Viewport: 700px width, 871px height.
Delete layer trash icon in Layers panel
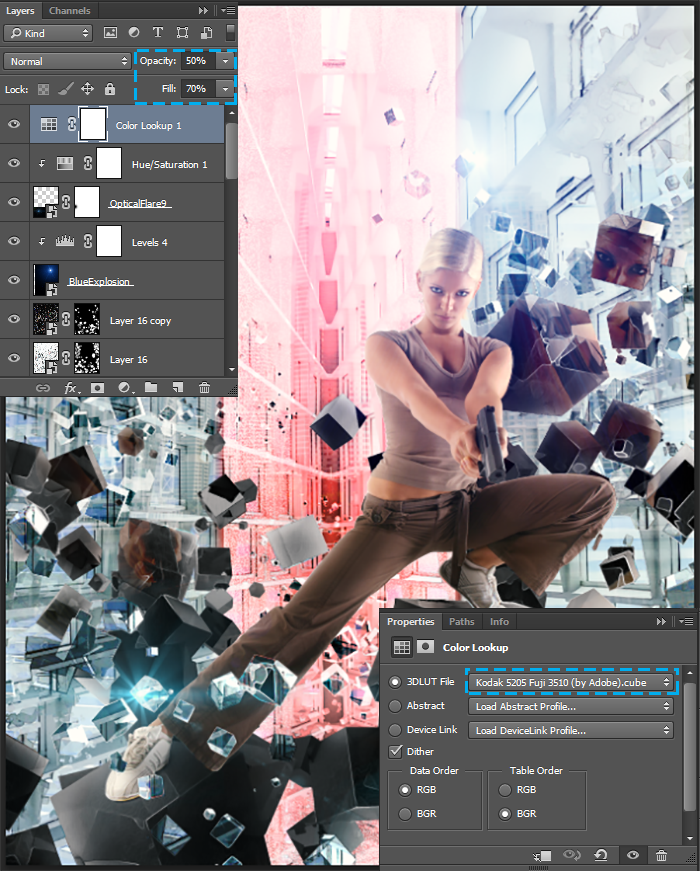tap(204, 388)
